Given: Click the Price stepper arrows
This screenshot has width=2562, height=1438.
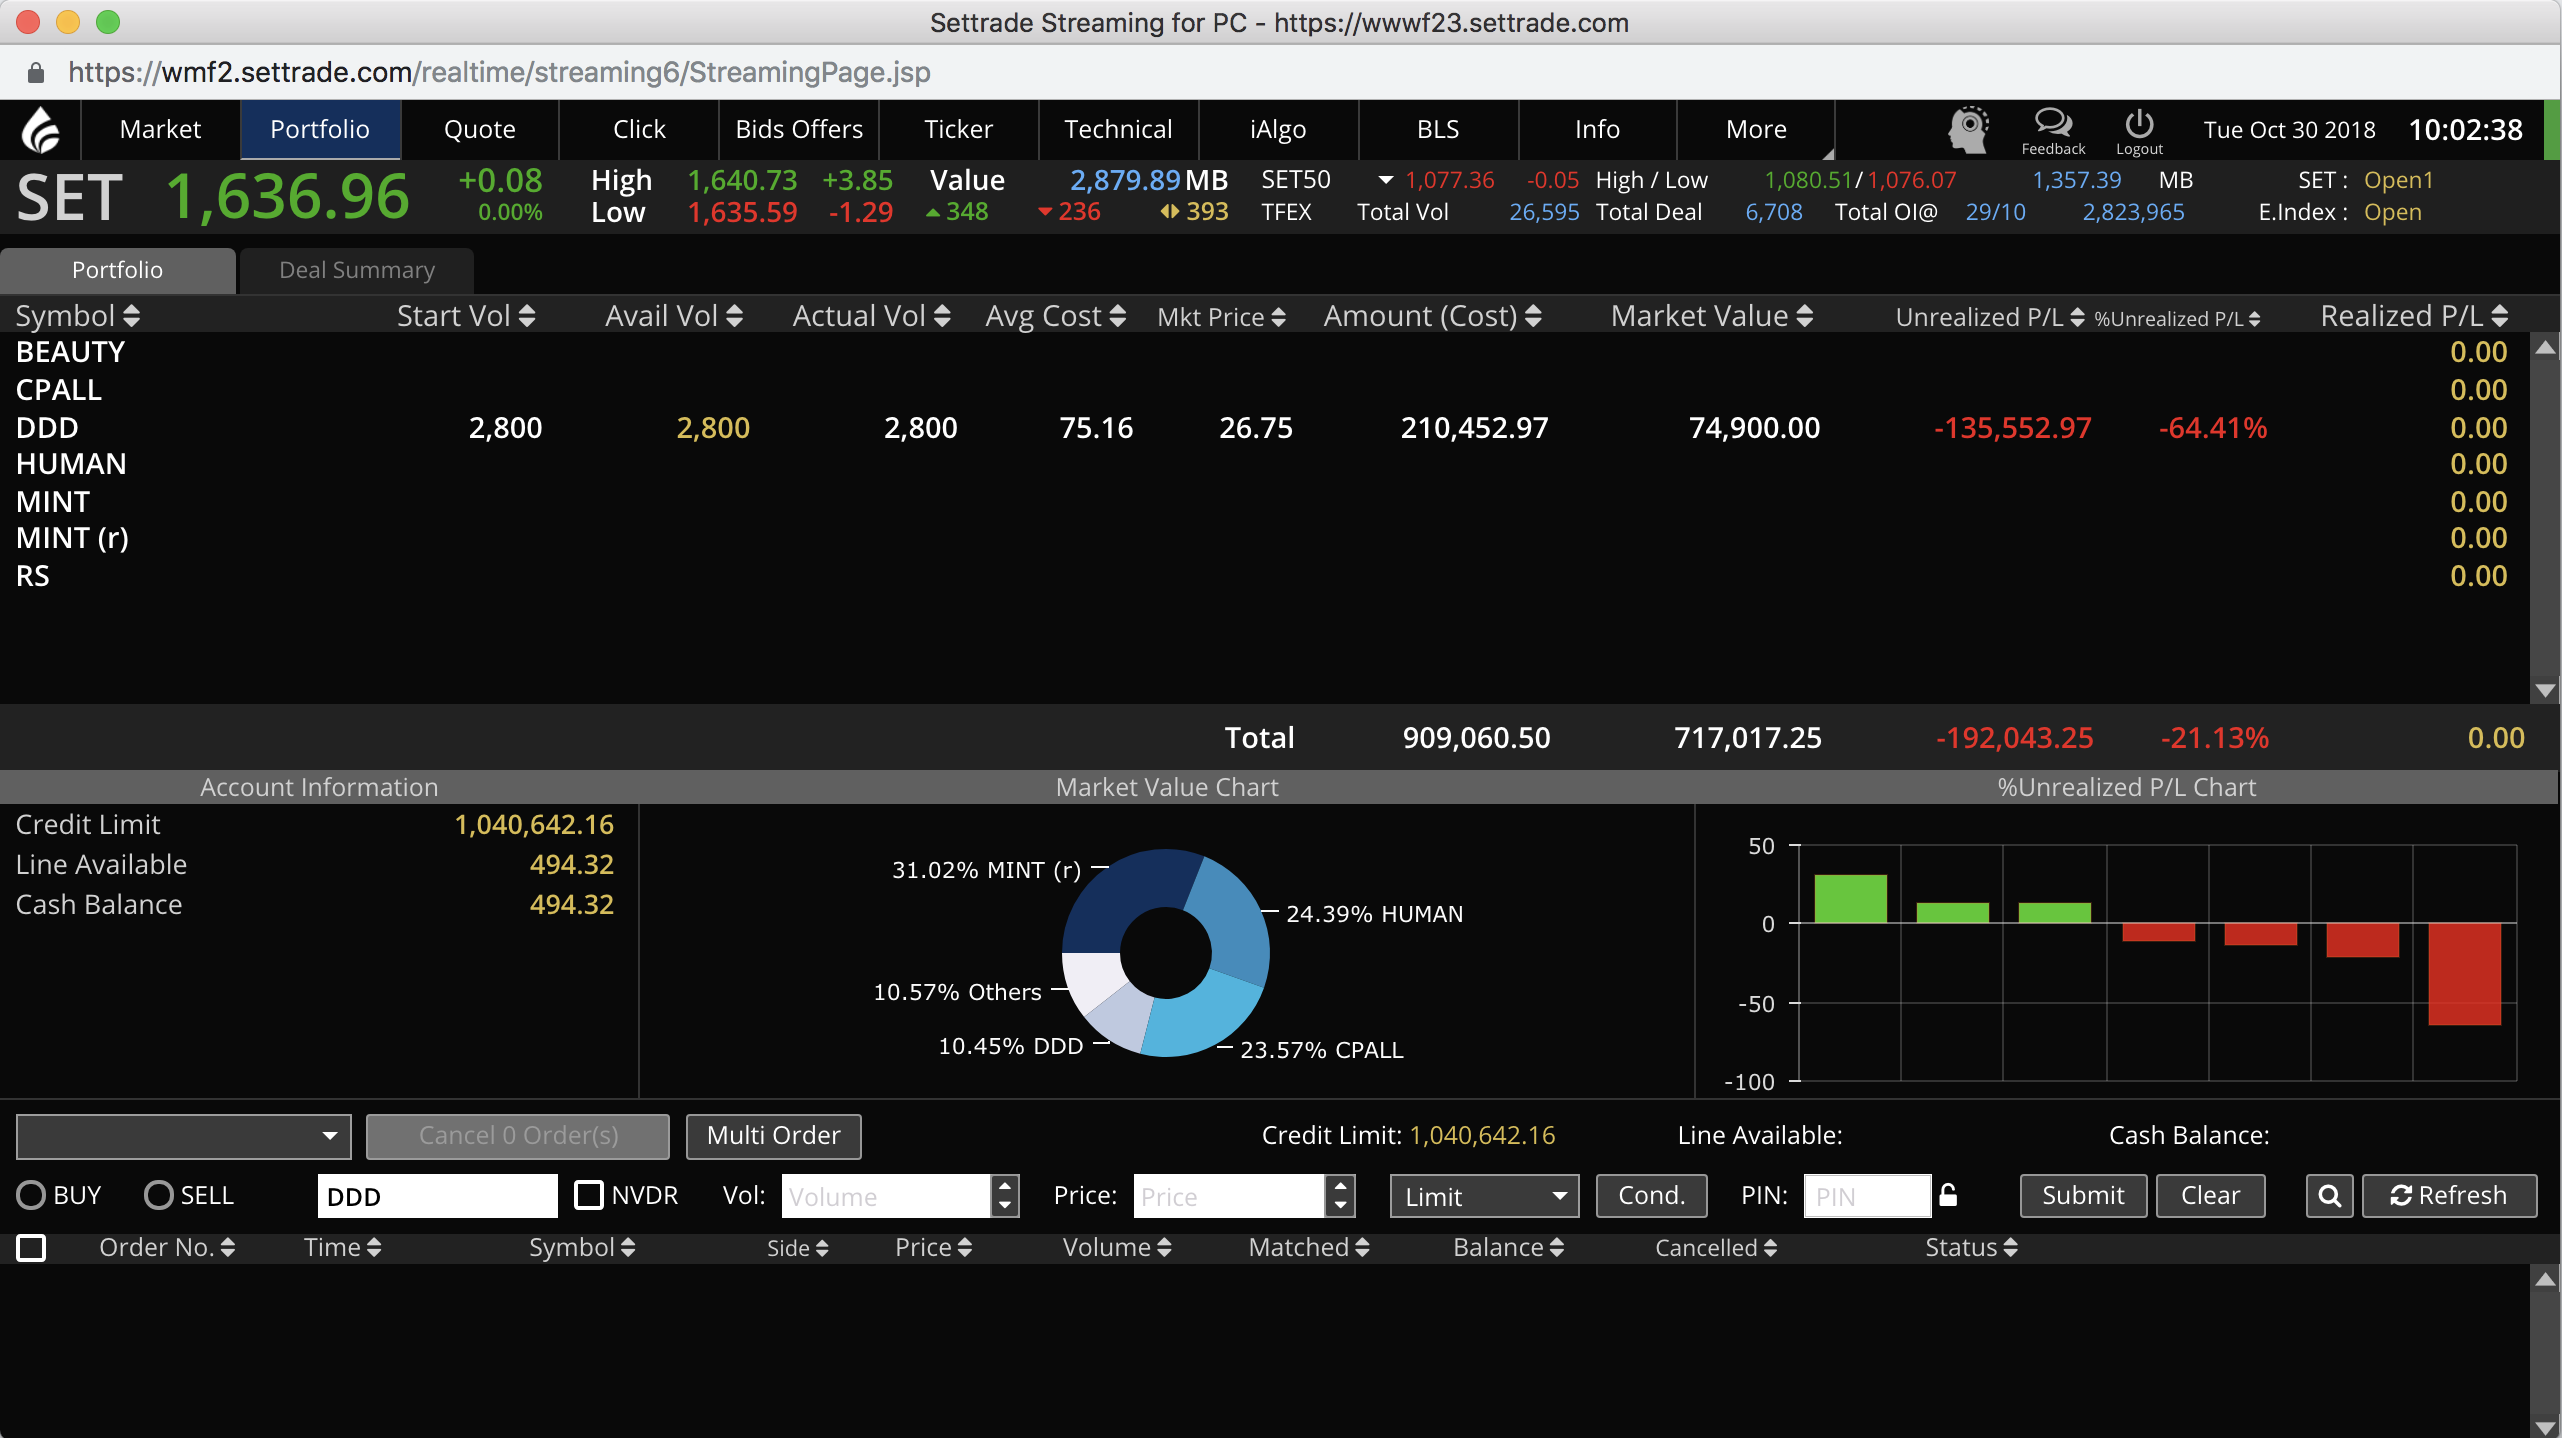Looking at the screenshot, I should [x=1341, y=1196].
